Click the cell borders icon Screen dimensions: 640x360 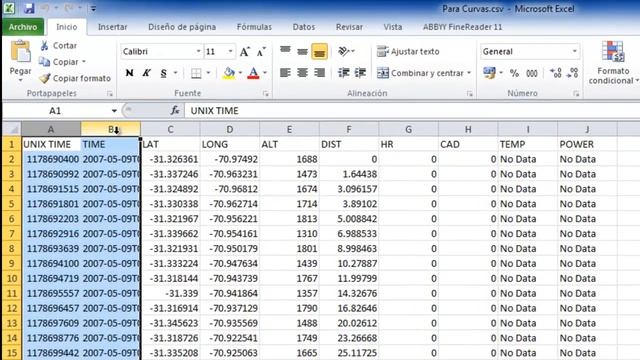pyautogui.click(x=196, y=73)
